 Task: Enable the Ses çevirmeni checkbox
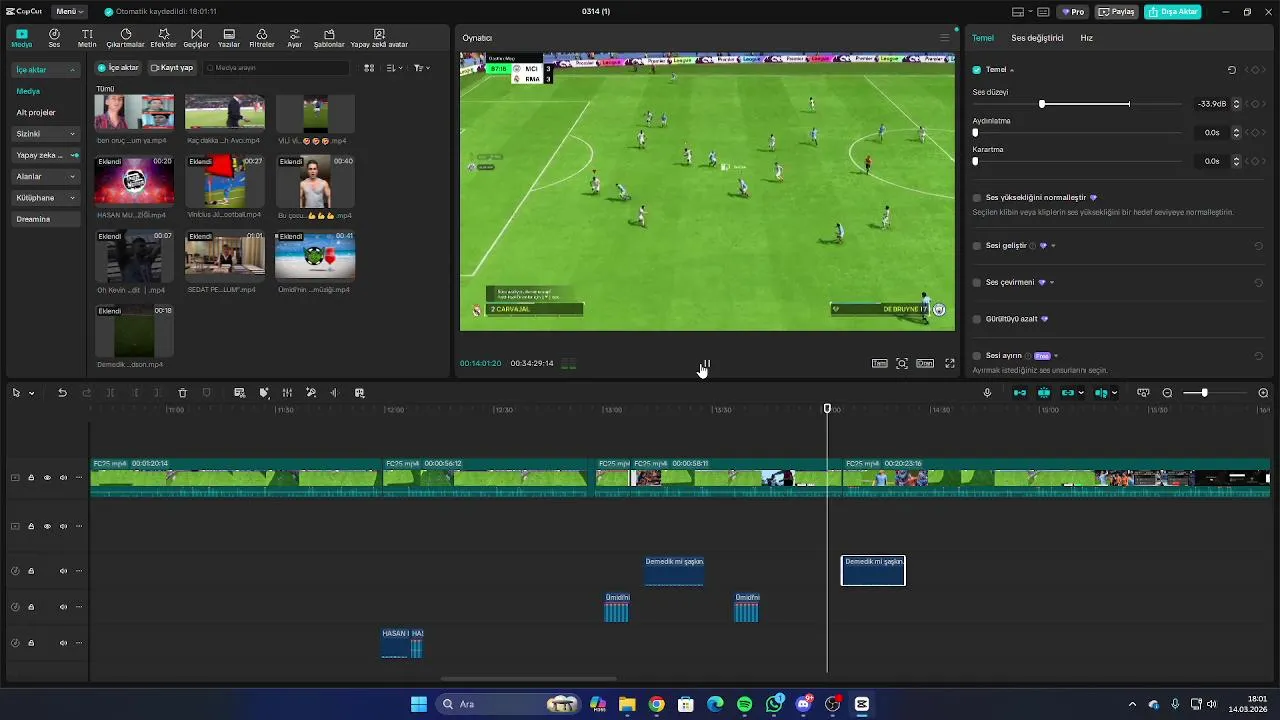977,282
